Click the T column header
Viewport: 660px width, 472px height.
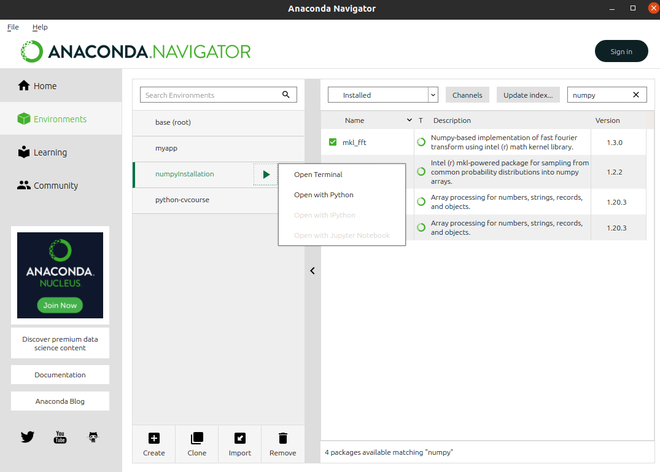click(420, 120)
